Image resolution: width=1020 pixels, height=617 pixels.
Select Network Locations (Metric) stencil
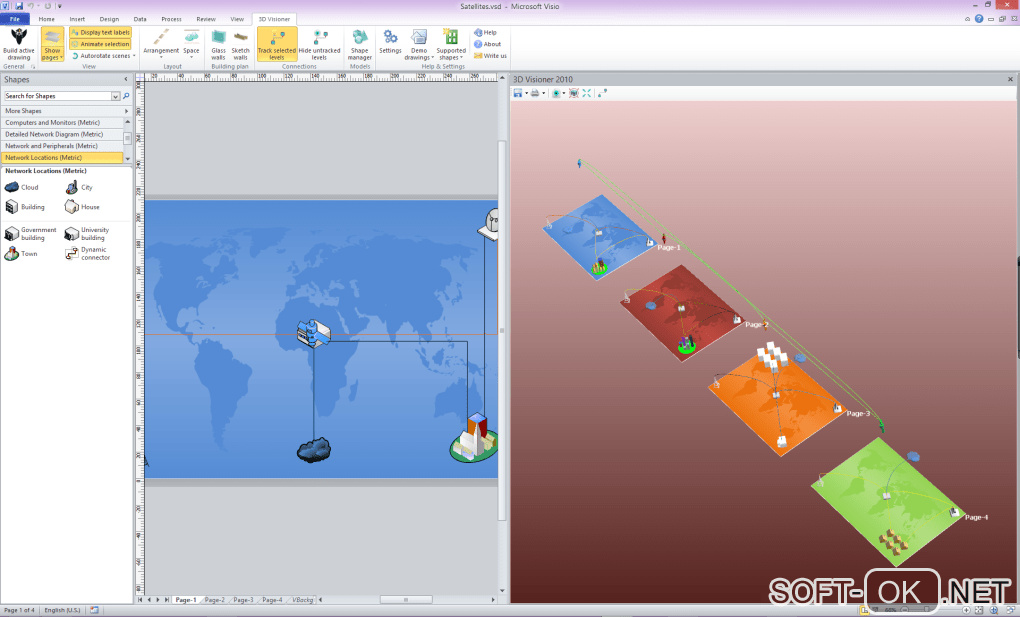click(x=62, y=158)
